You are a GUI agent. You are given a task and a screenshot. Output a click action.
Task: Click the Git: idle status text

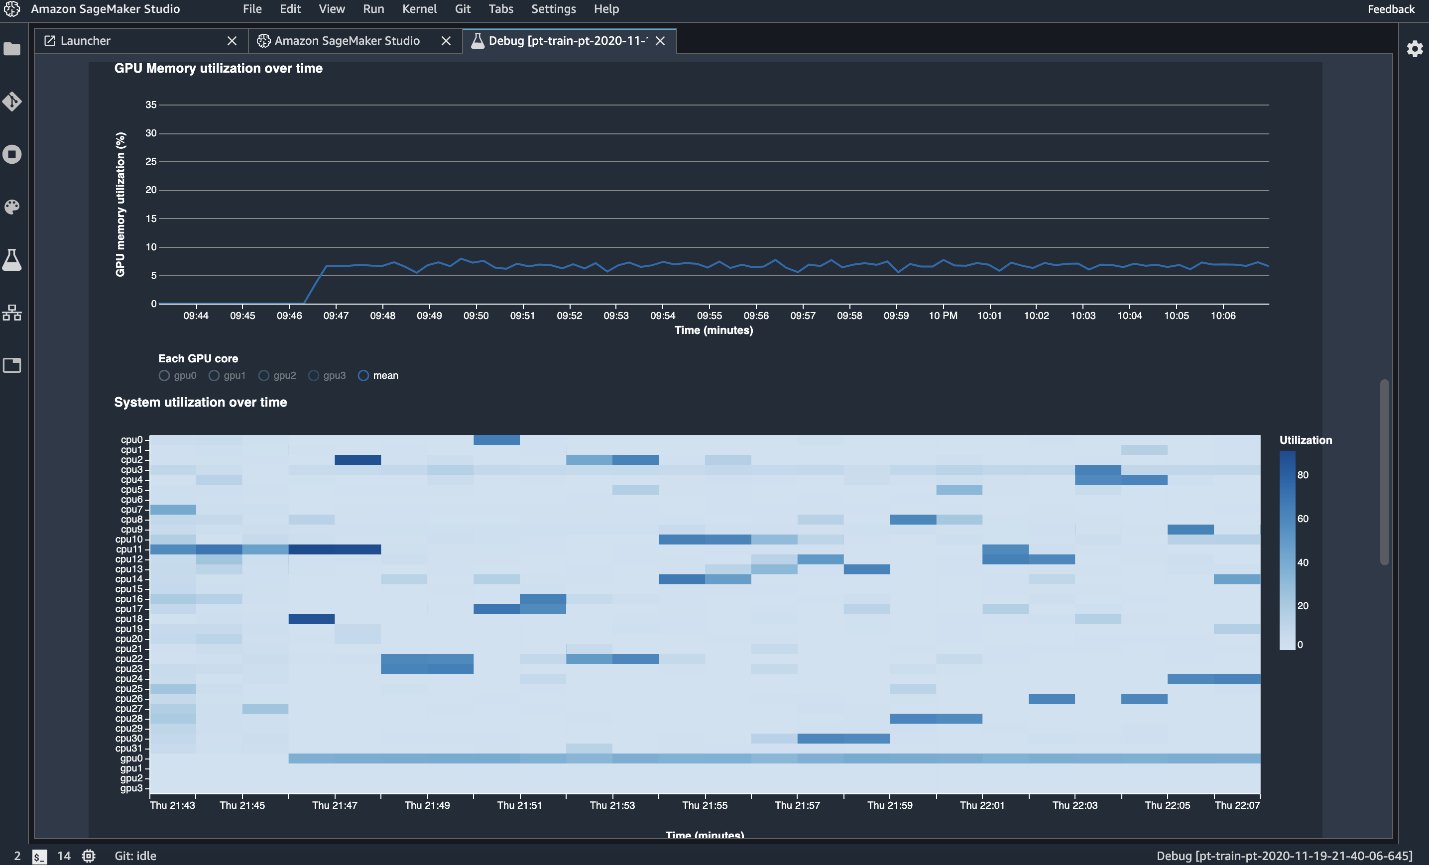point(135,856)
